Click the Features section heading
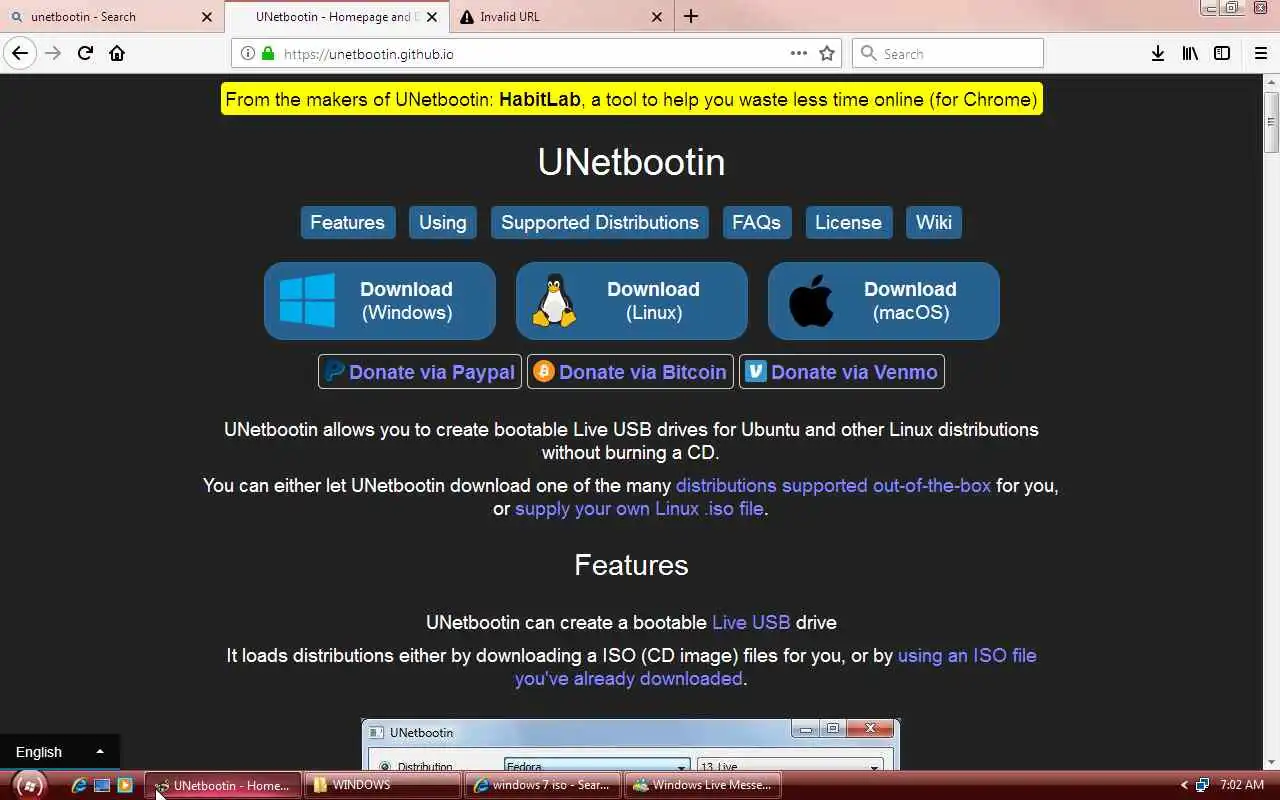The height and width of the screenshot is (800, 1280). [631, 565]
